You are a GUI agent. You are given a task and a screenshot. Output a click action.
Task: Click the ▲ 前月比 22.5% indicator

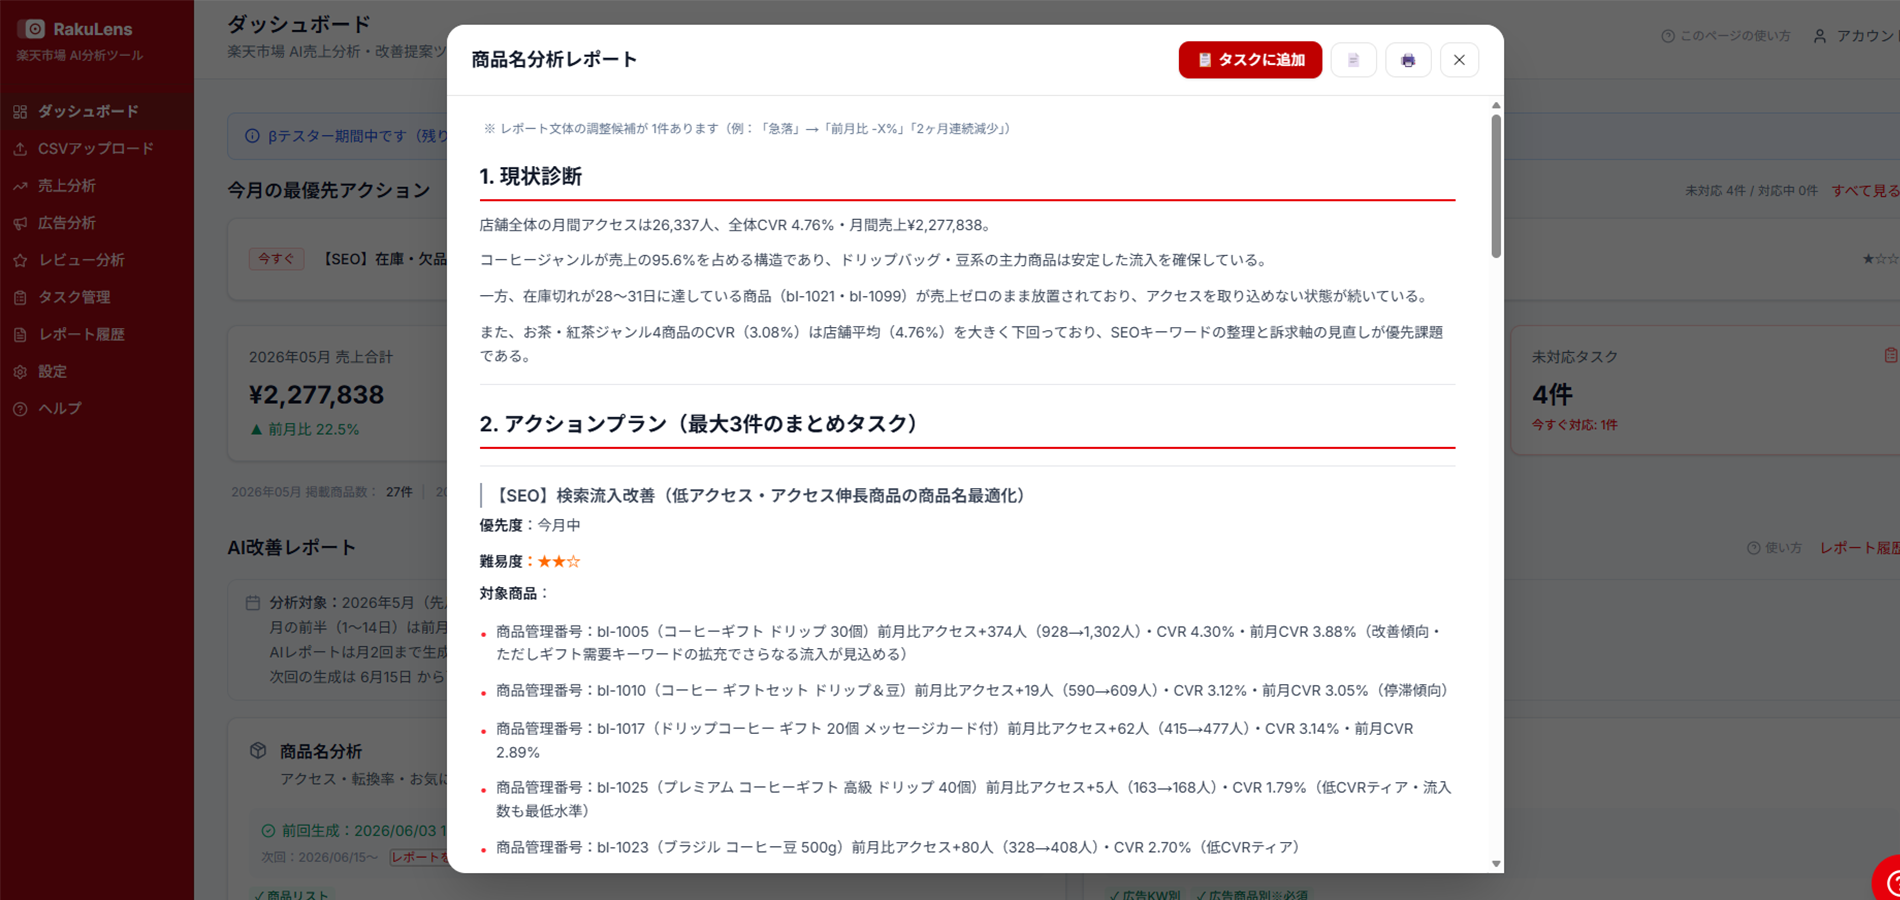point(304,430)
